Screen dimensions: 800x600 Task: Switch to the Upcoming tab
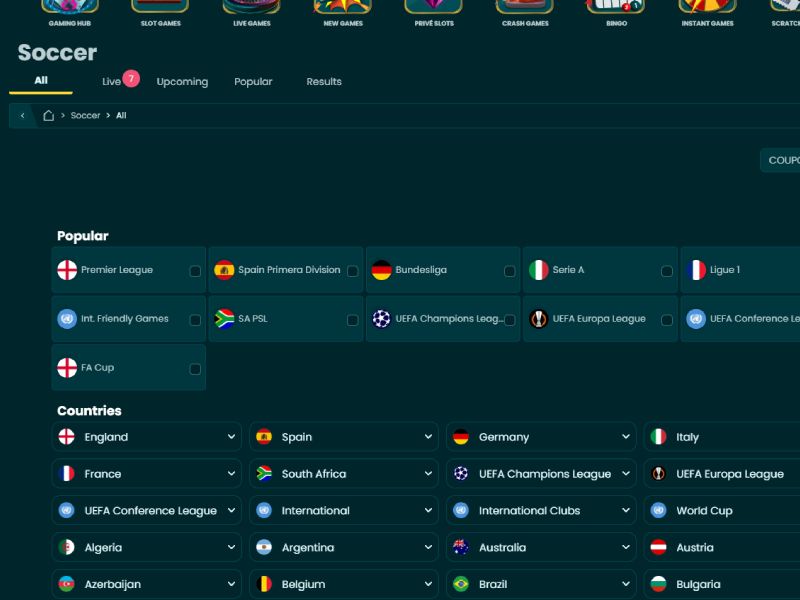pos(182,82)
